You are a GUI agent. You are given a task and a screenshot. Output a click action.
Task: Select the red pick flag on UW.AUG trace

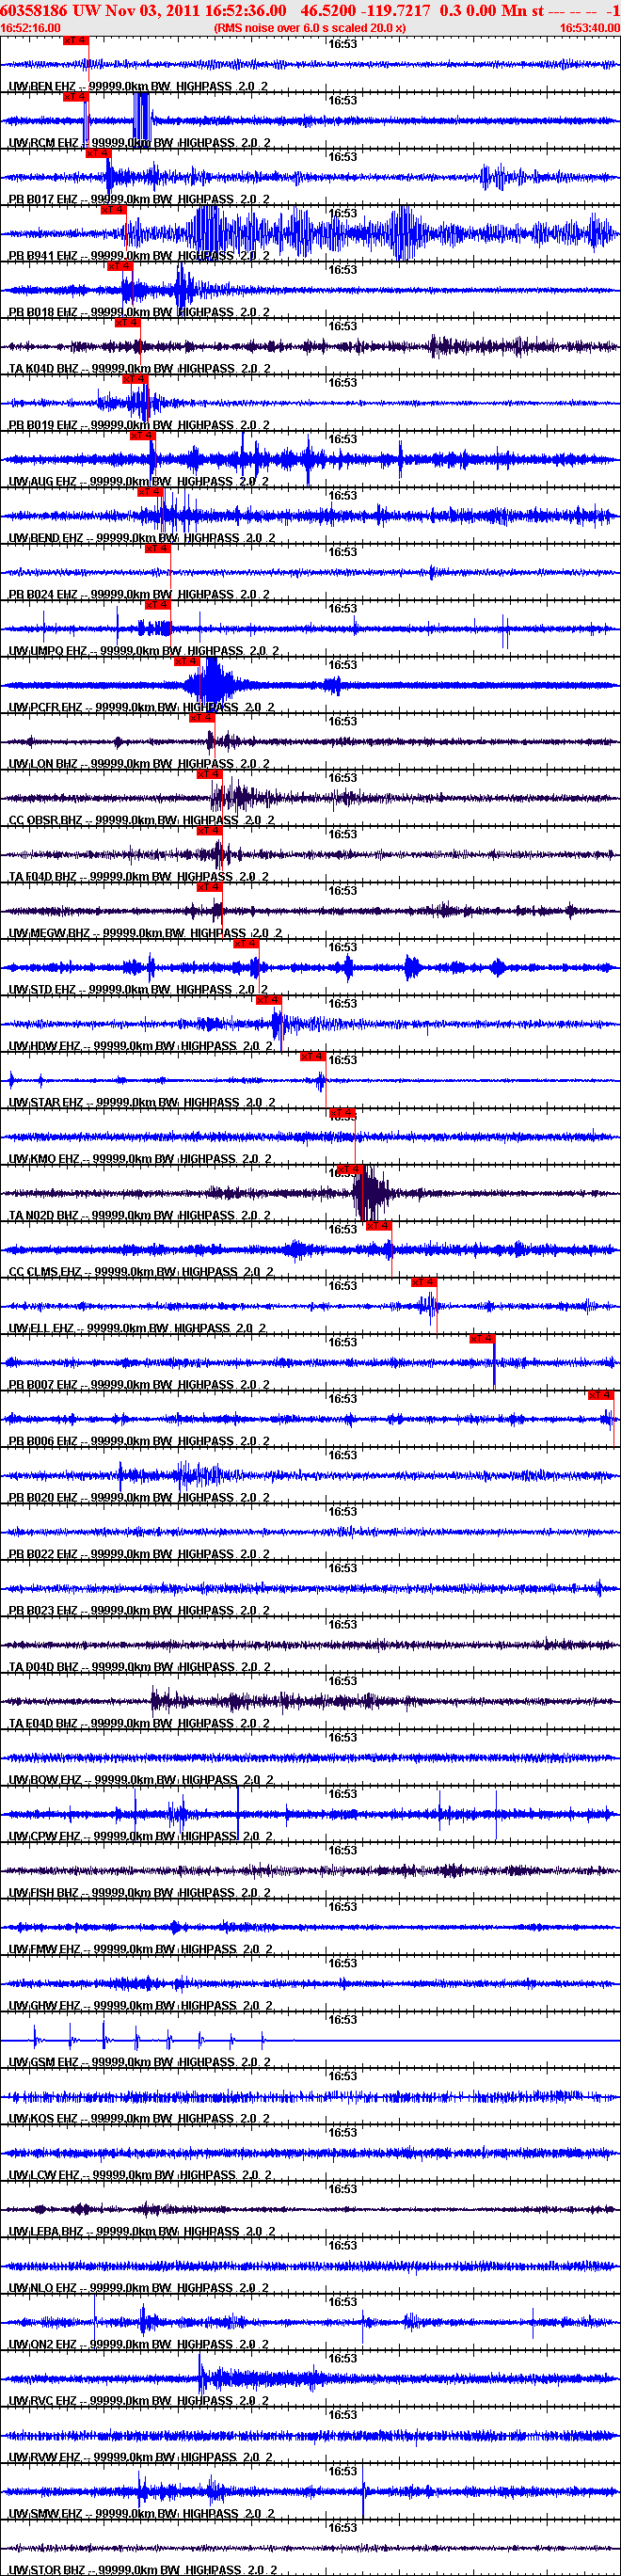pos(142,436)
